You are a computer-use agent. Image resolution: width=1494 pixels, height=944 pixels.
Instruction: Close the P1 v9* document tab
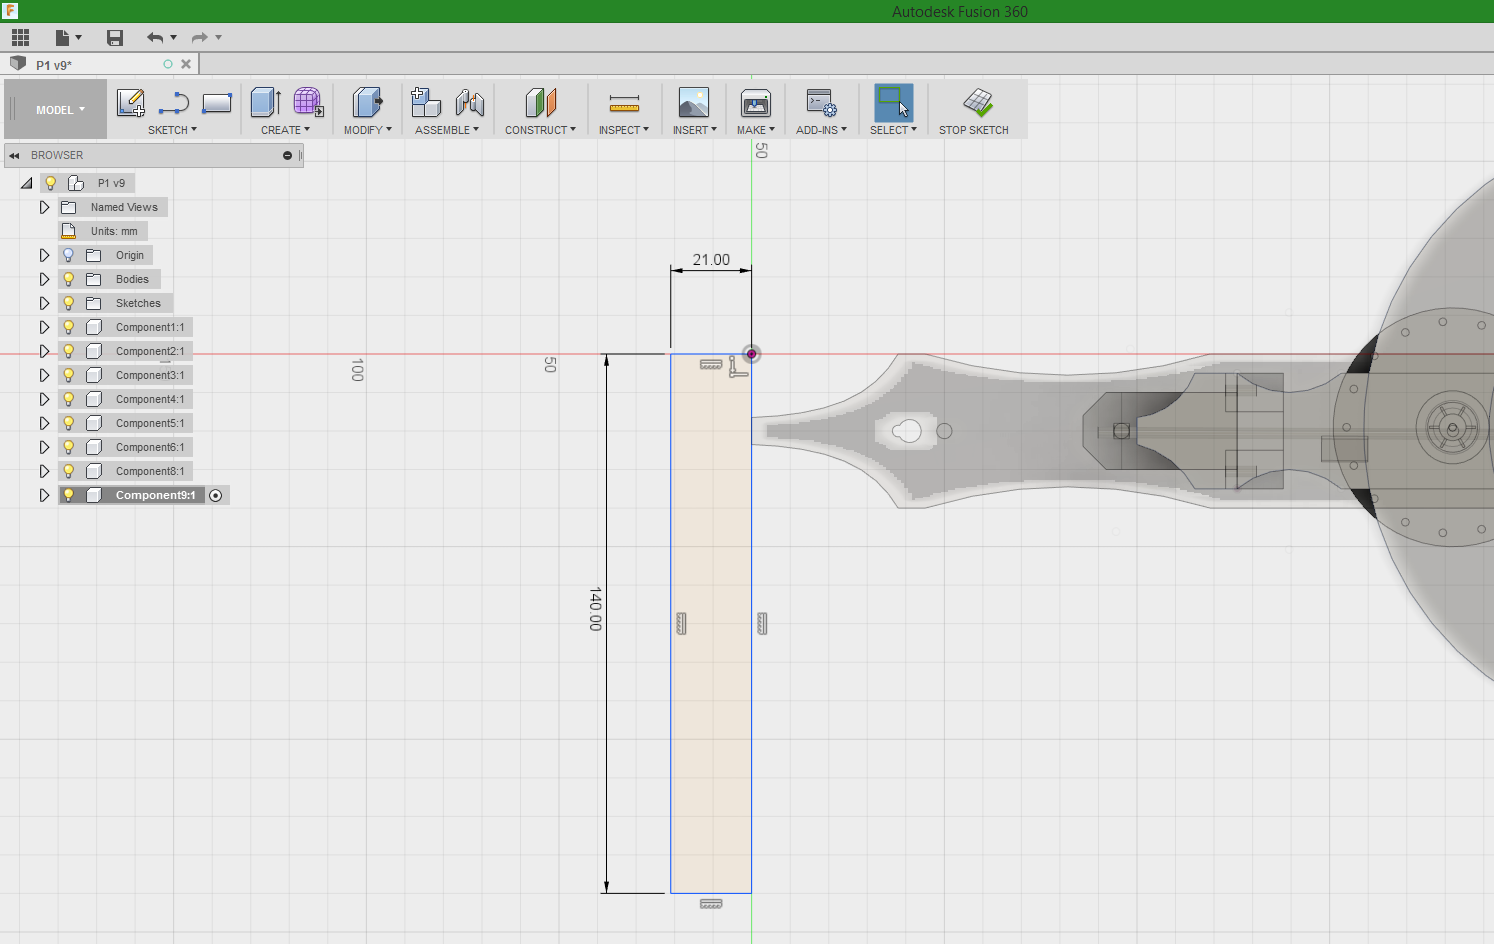click(186, 64)
